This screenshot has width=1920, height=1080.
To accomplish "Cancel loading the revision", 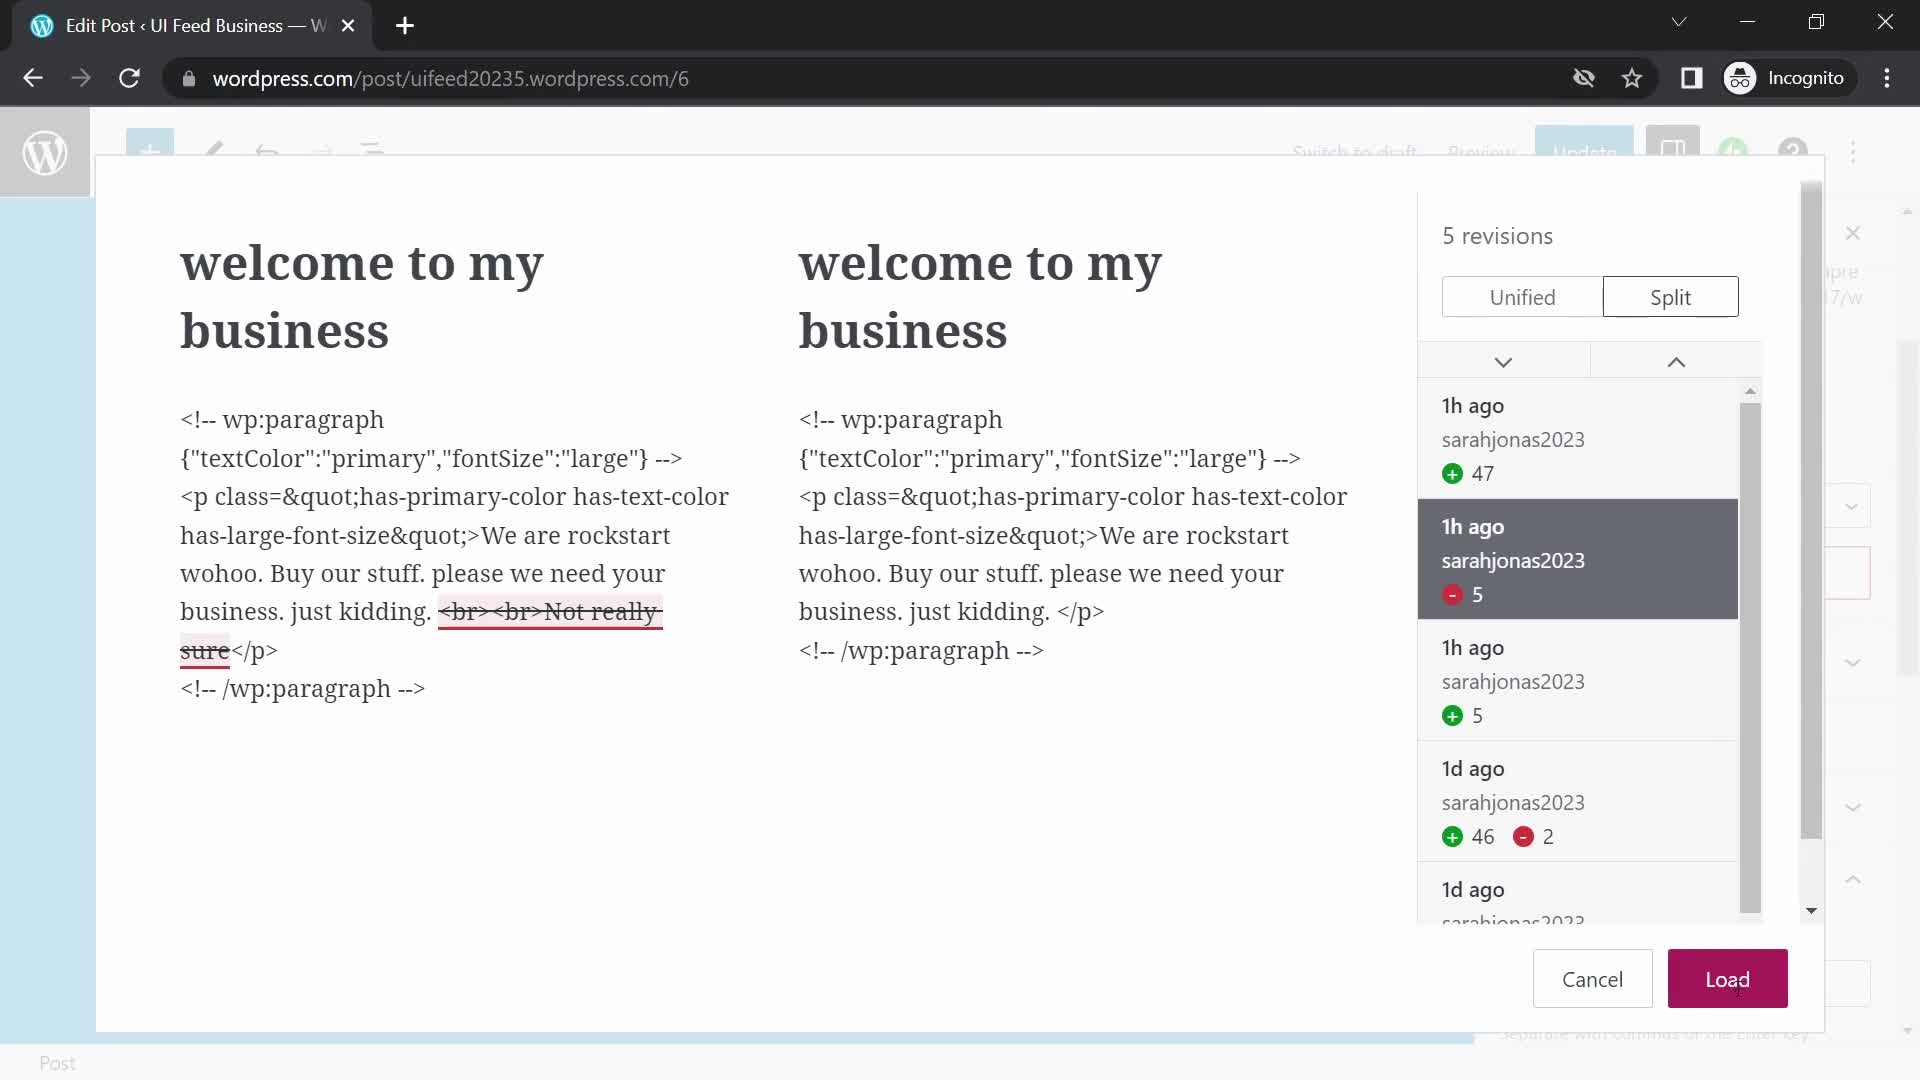I will pyautogui.click(x=1592, y=978).
